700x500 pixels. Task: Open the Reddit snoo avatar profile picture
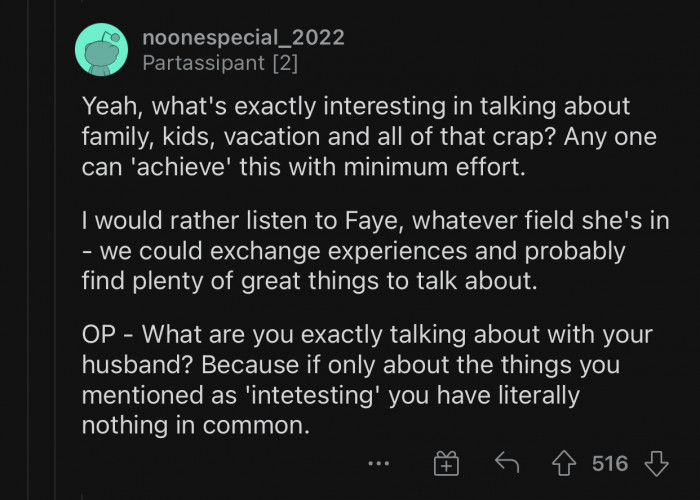pos(101,50)
